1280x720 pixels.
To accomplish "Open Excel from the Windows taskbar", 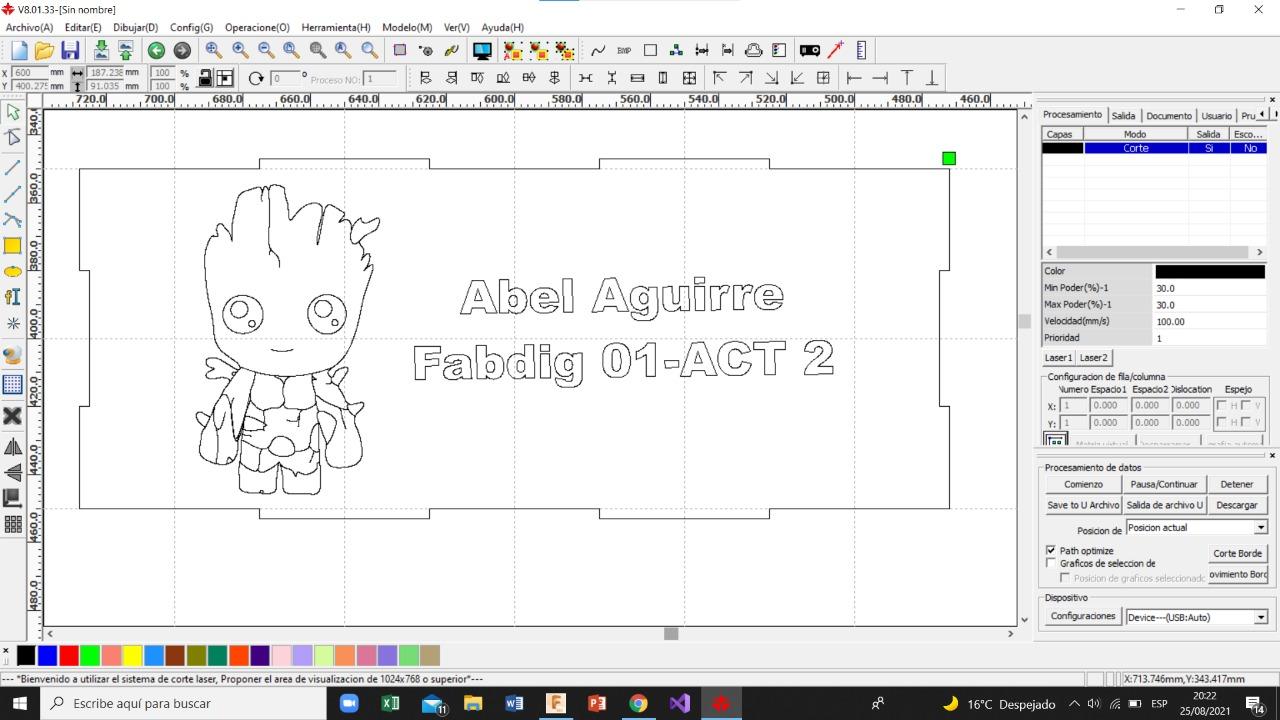I will [391, 703].
